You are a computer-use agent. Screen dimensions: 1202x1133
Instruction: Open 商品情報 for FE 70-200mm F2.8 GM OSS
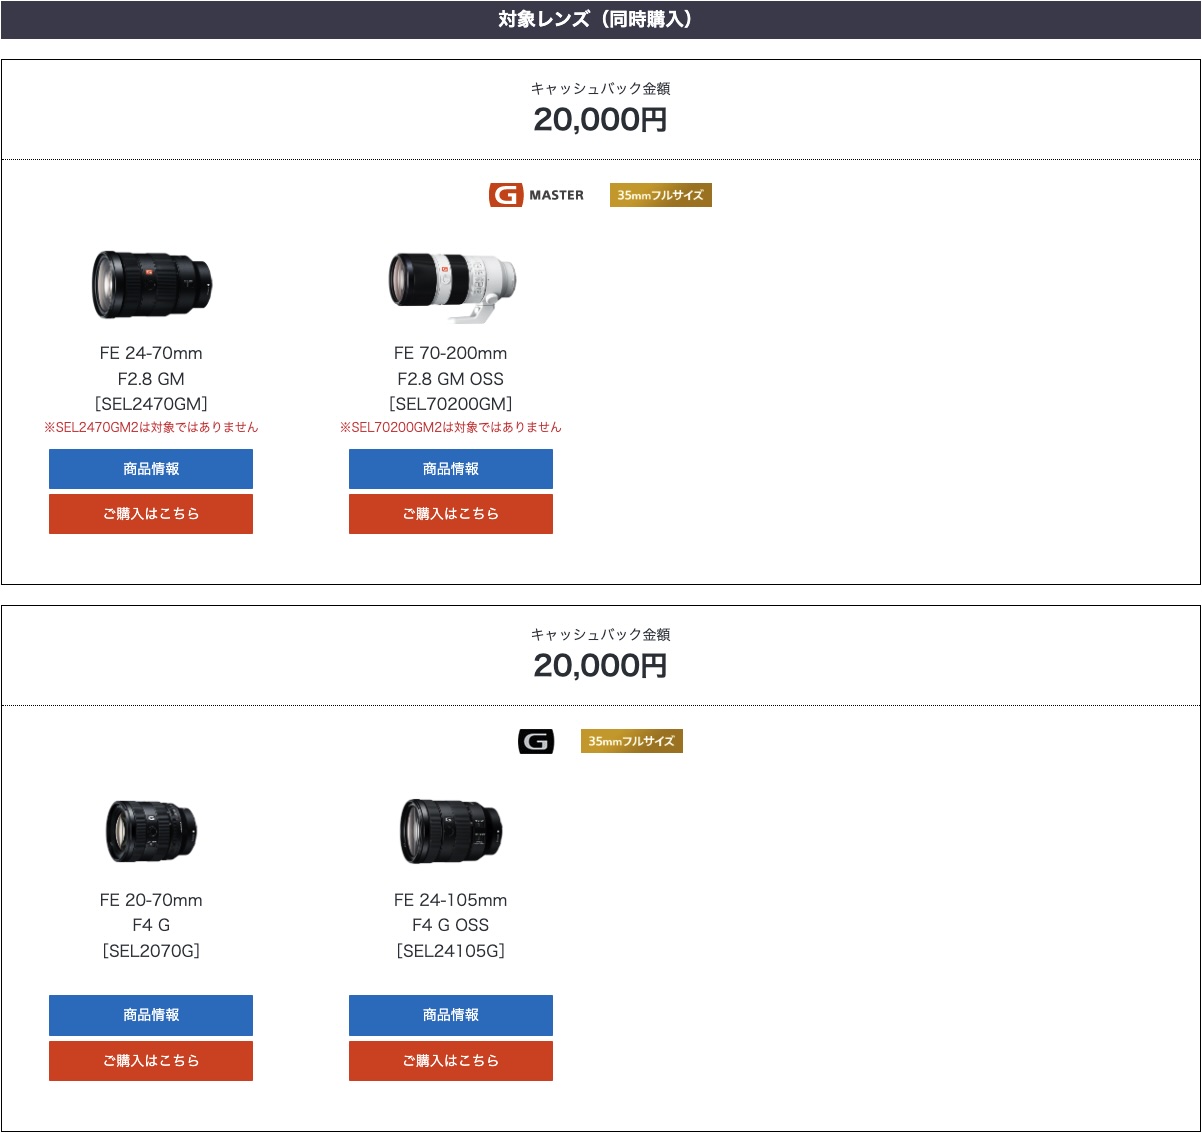451,469
